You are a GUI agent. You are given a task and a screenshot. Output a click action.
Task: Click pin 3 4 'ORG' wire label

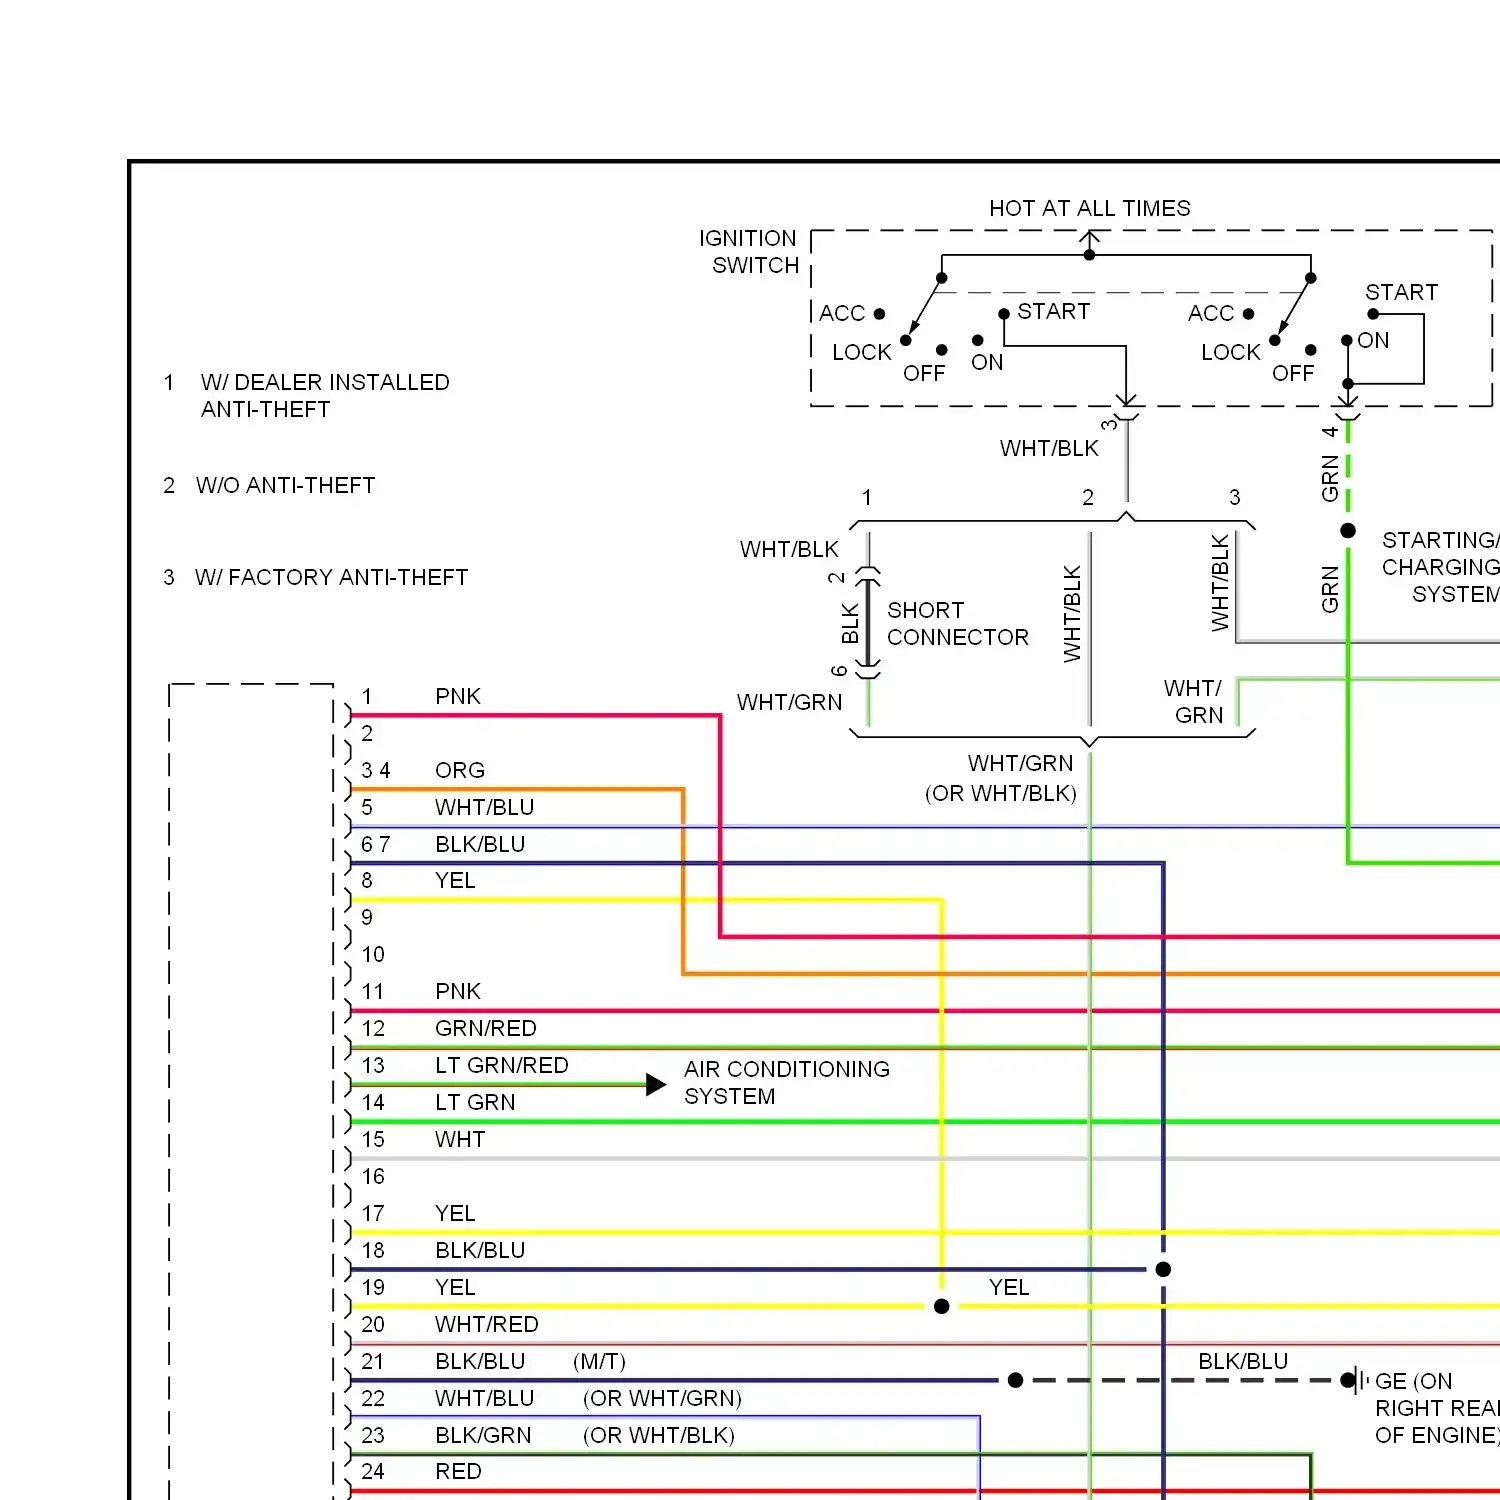(460, 770)
